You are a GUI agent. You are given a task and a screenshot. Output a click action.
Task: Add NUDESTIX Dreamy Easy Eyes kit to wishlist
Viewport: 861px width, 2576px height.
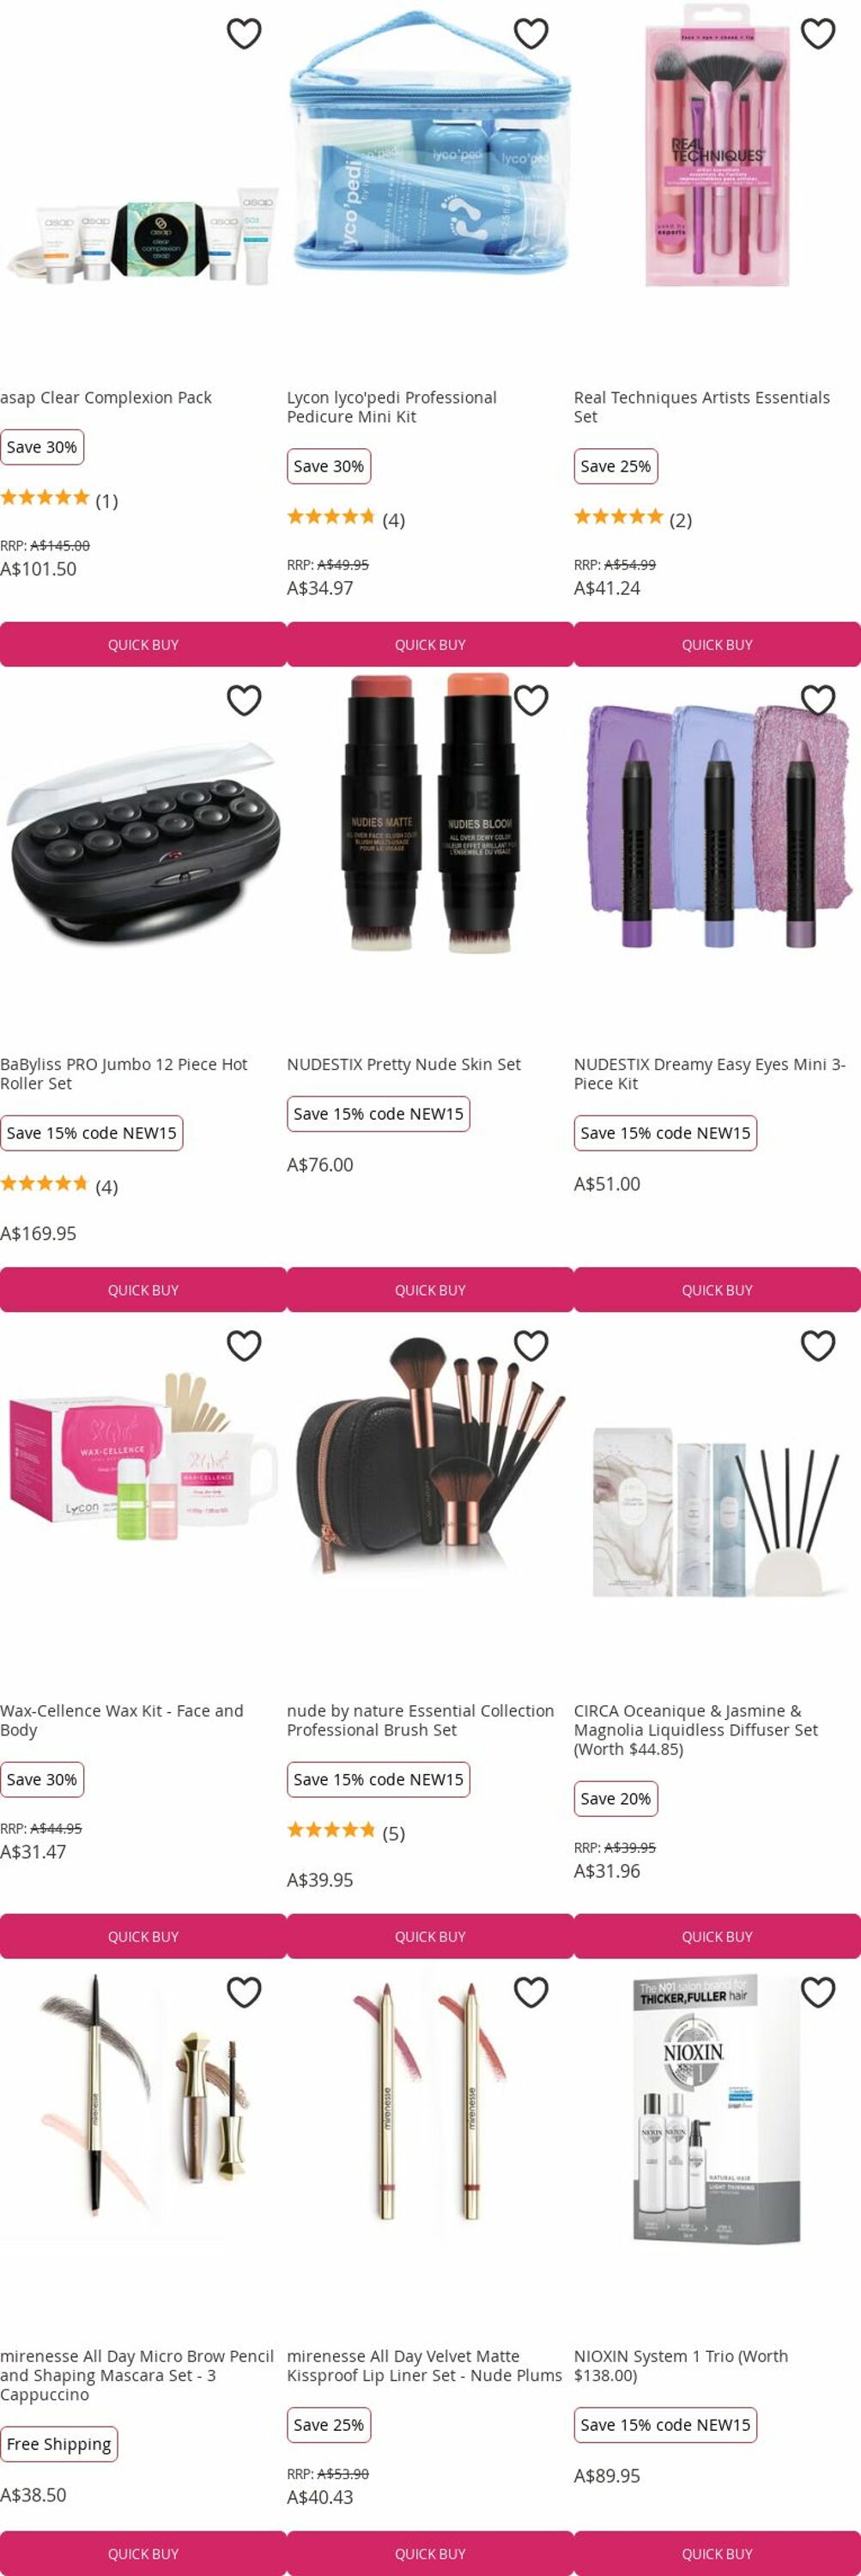[818, 700]
